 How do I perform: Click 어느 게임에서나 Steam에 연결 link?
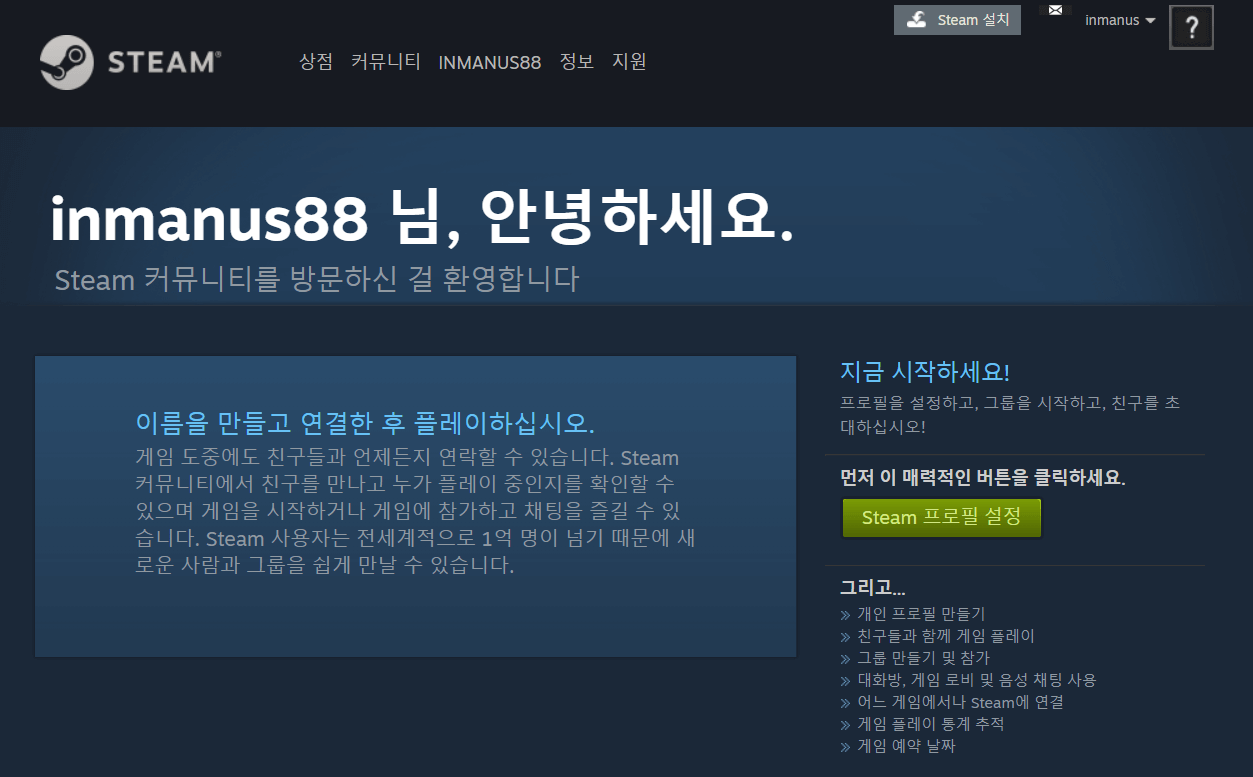(x=960, y=702)
